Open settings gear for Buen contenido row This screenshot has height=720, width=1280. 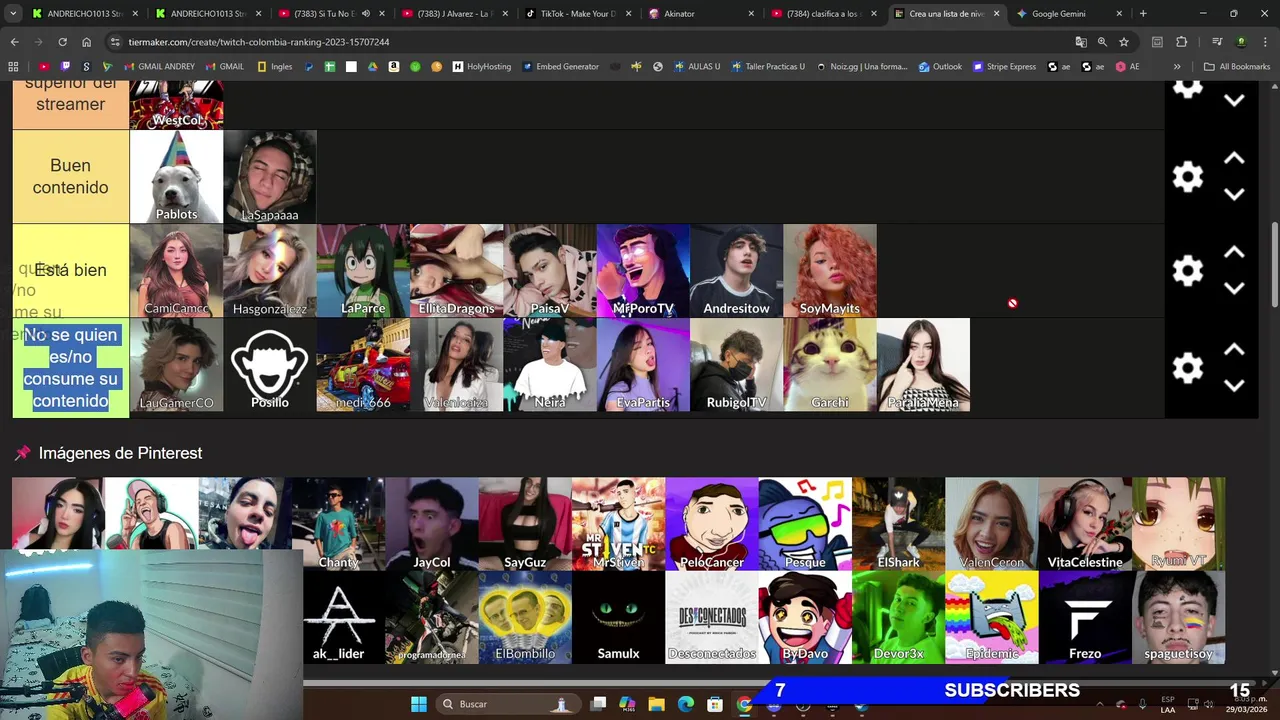click(1187, 177)
